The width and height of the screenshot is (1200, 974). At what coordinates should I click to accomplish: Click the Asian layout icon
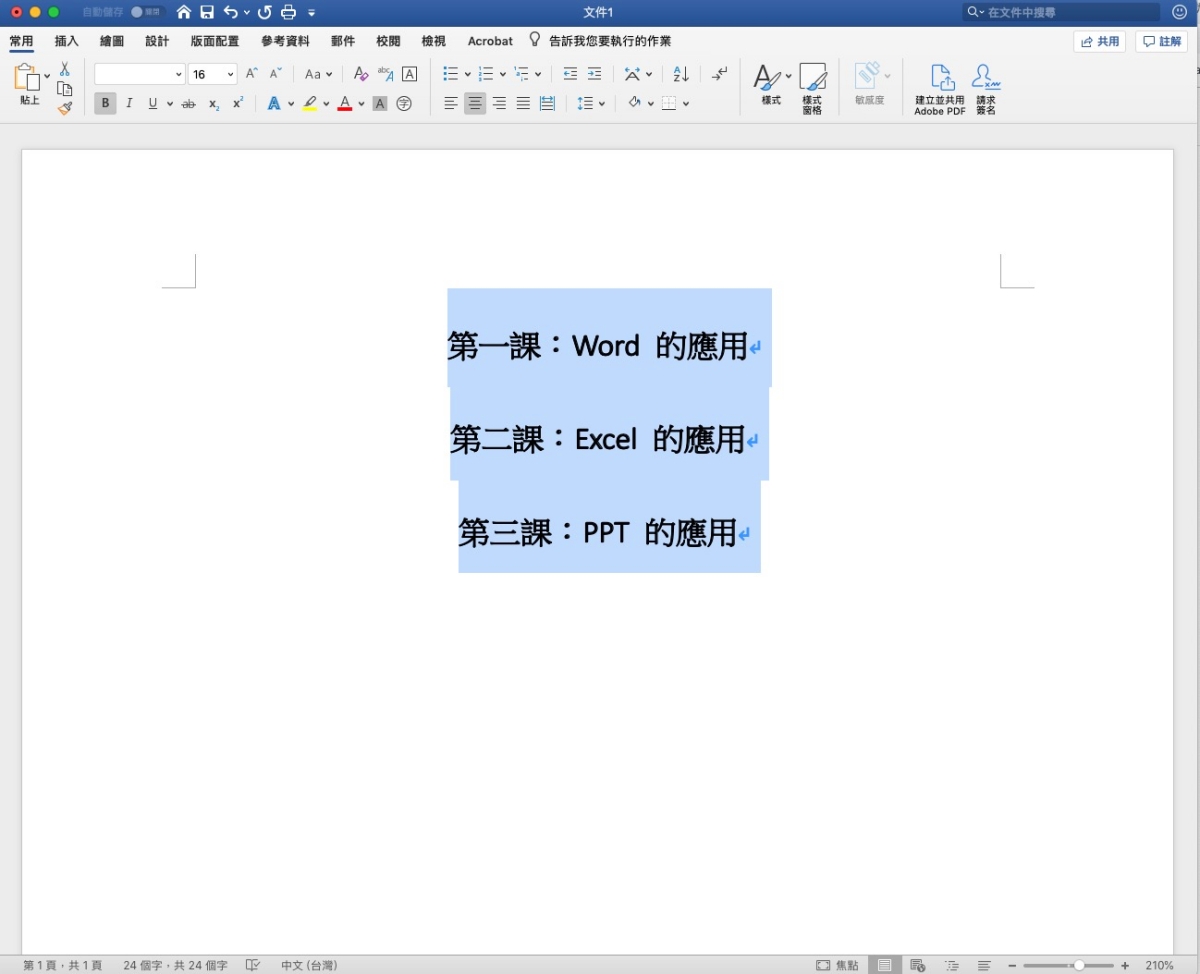(632, 74)
